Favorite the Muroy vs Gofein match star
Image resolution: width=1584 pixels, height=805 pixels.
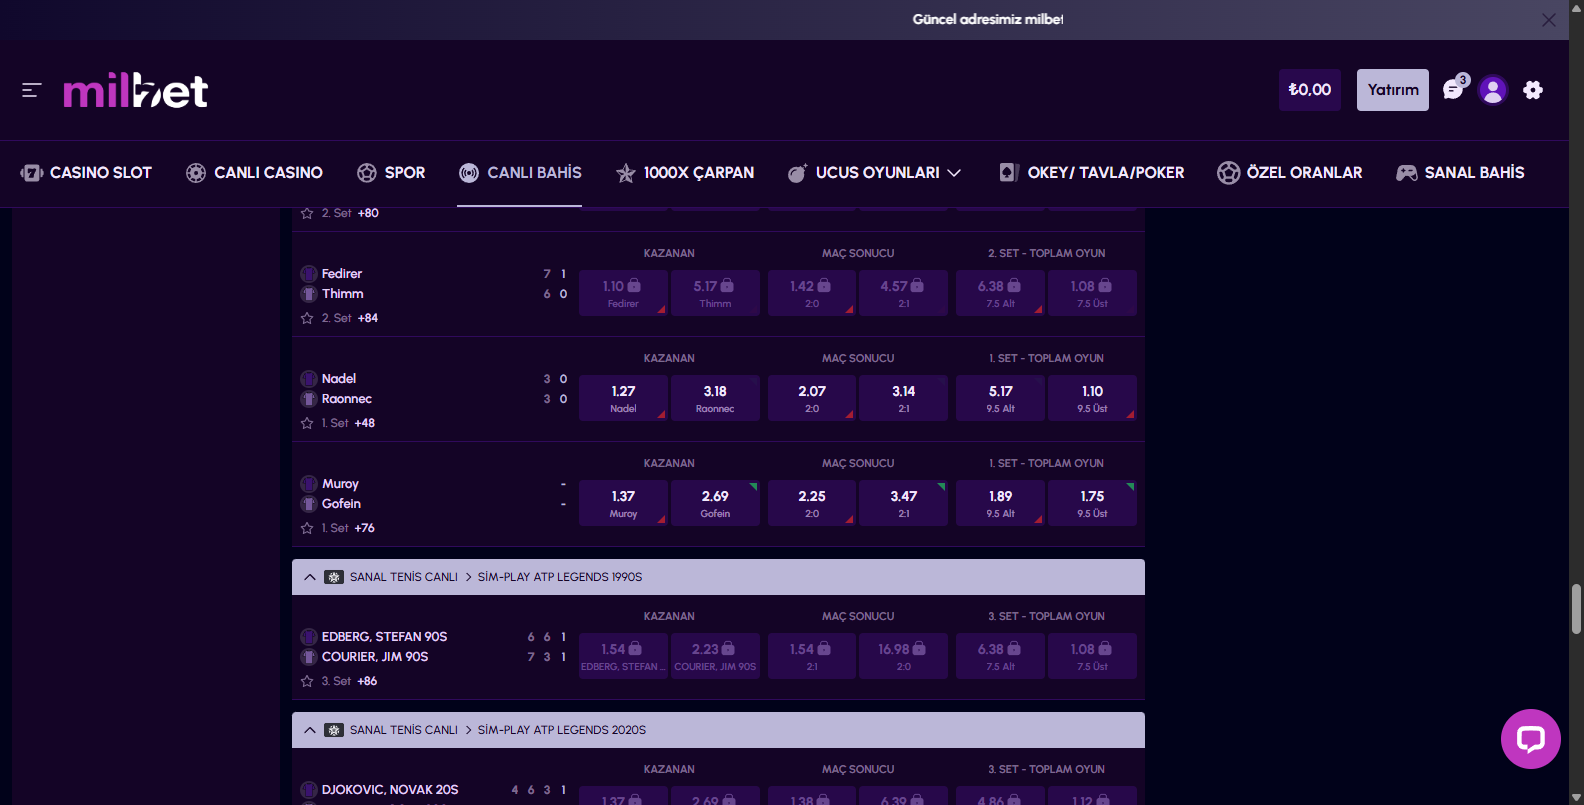pos(307,528)
